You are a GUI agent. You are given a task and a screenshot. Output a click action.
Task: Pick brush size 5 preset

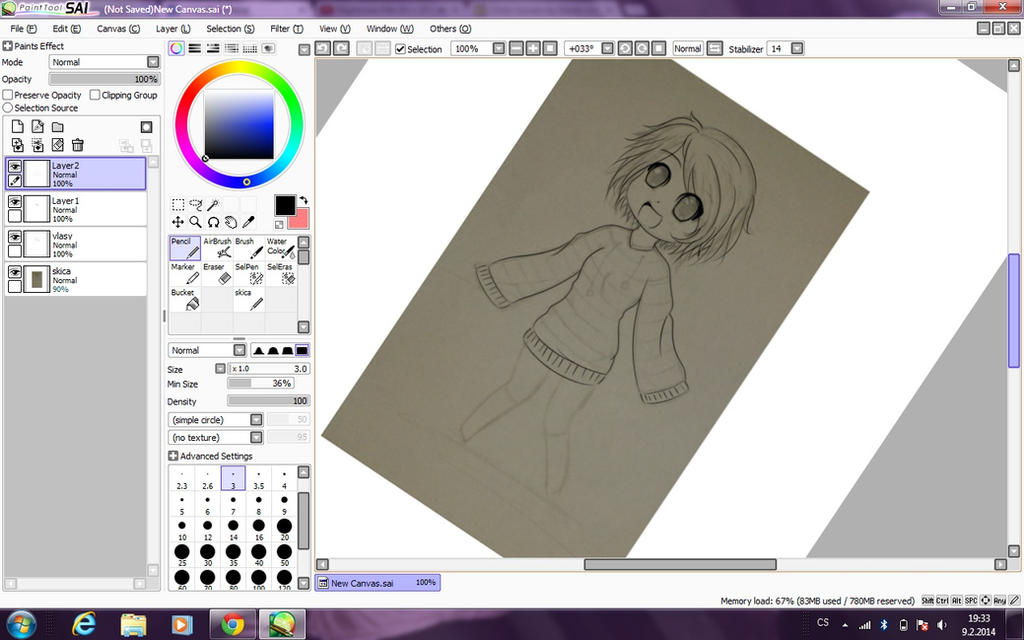(182, 504)
